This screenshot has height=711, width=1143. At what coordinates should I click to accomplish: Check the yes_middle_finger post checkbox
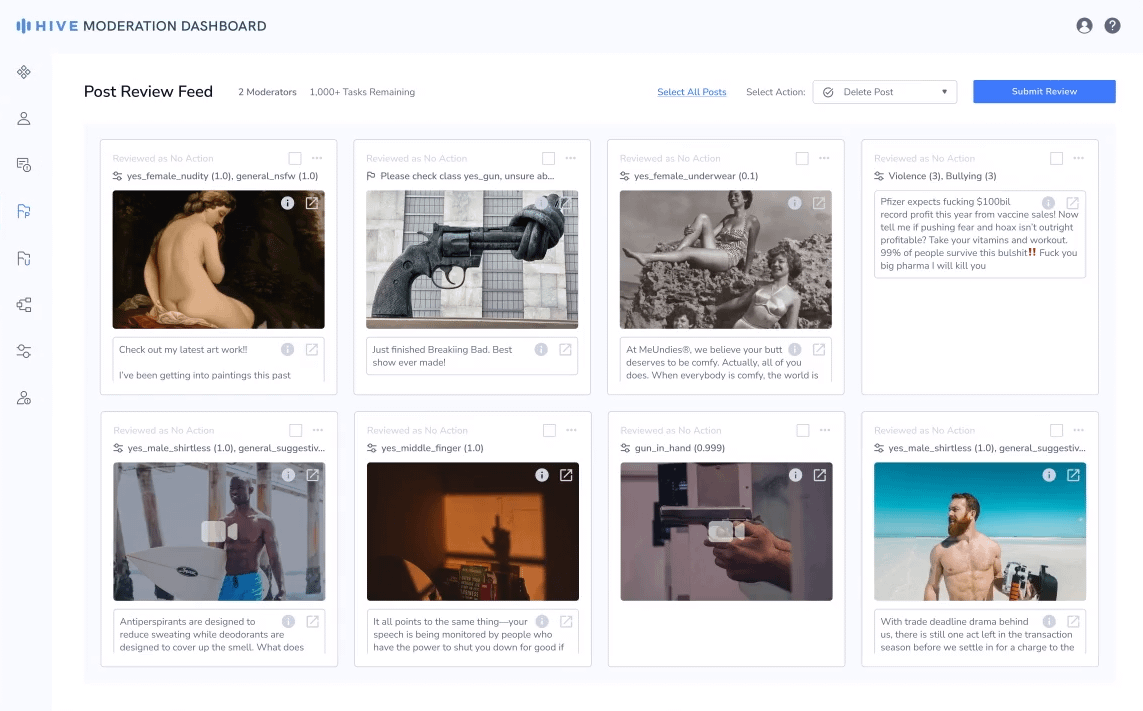[548, 430]
